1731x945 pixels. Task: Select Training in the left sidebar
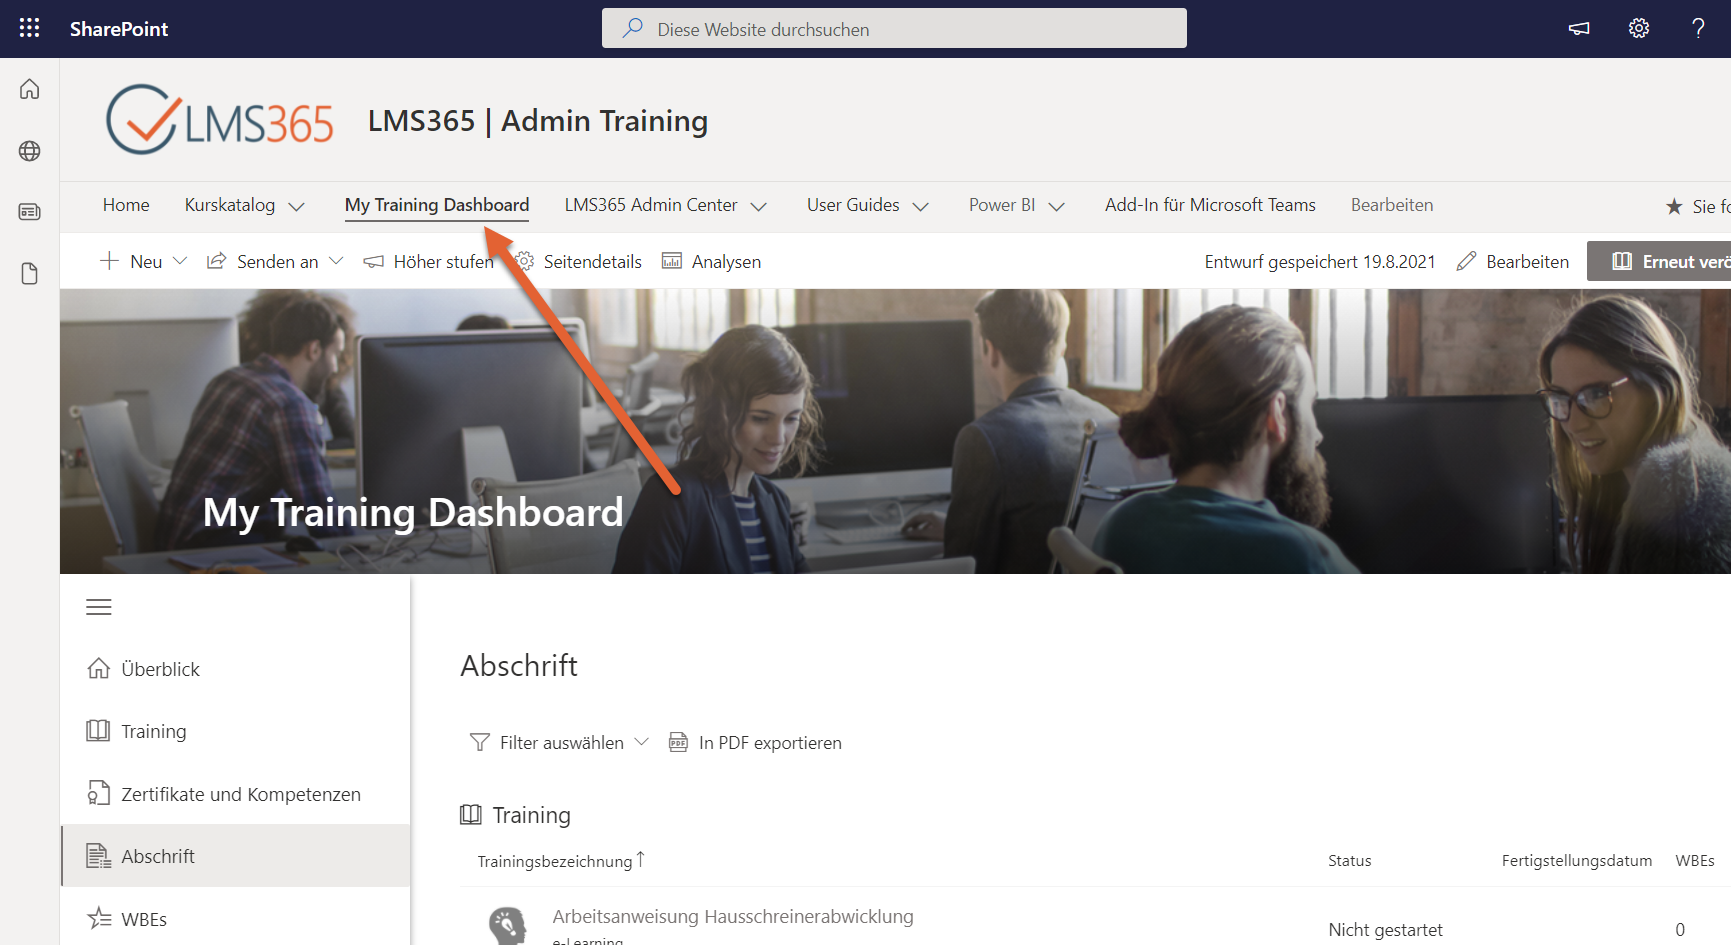pos(153,731)
